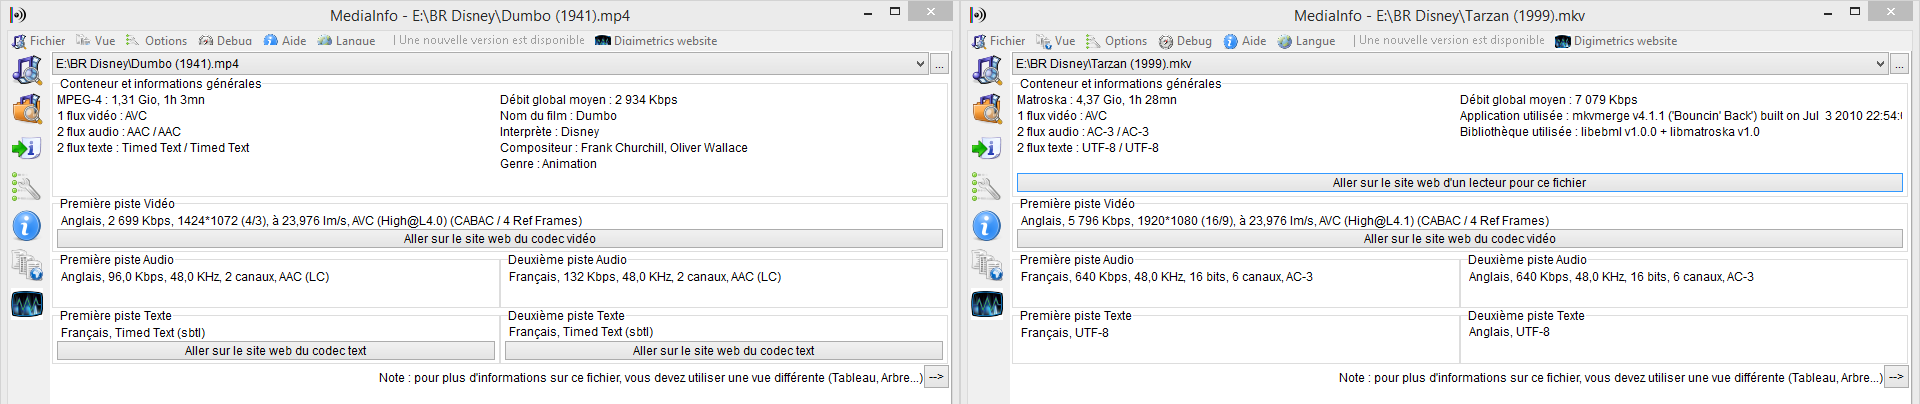Click 'Une nouvelle version est disponible' in Tarzan window
Screen dimensions: 1920x404
[1451, 41]
